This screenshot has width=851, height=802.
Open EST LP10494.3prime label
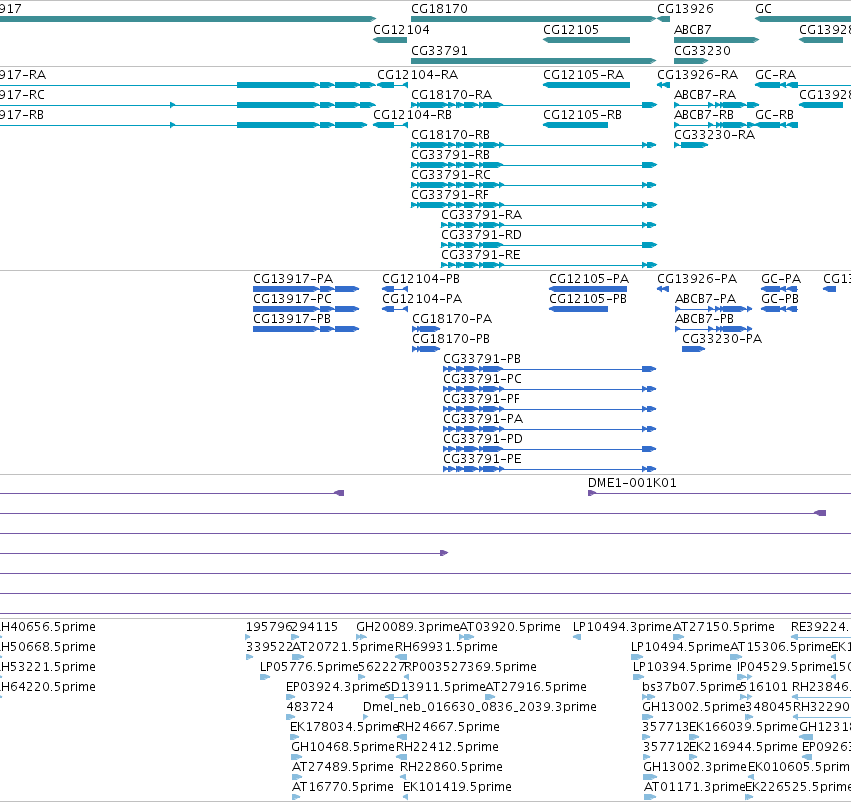623,627
